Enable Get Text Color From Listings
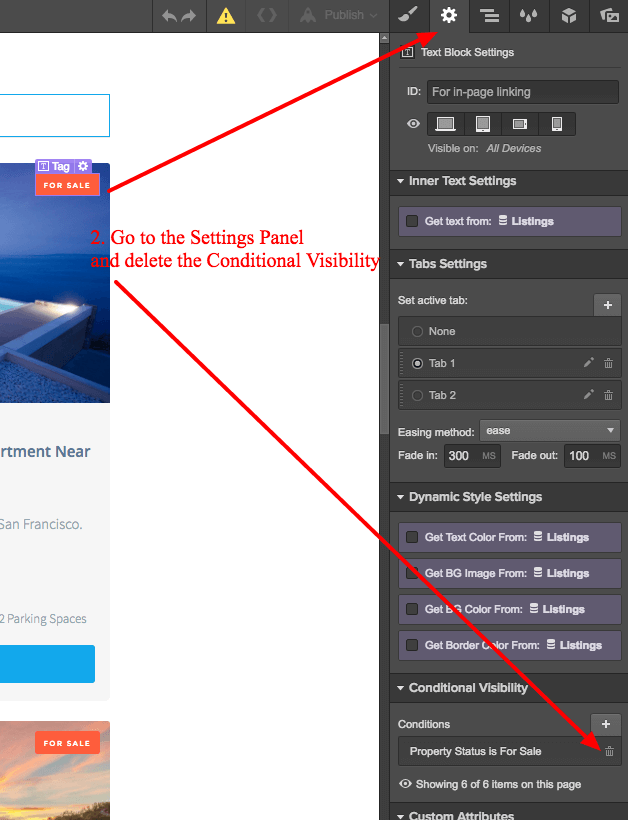 (412, 537)
